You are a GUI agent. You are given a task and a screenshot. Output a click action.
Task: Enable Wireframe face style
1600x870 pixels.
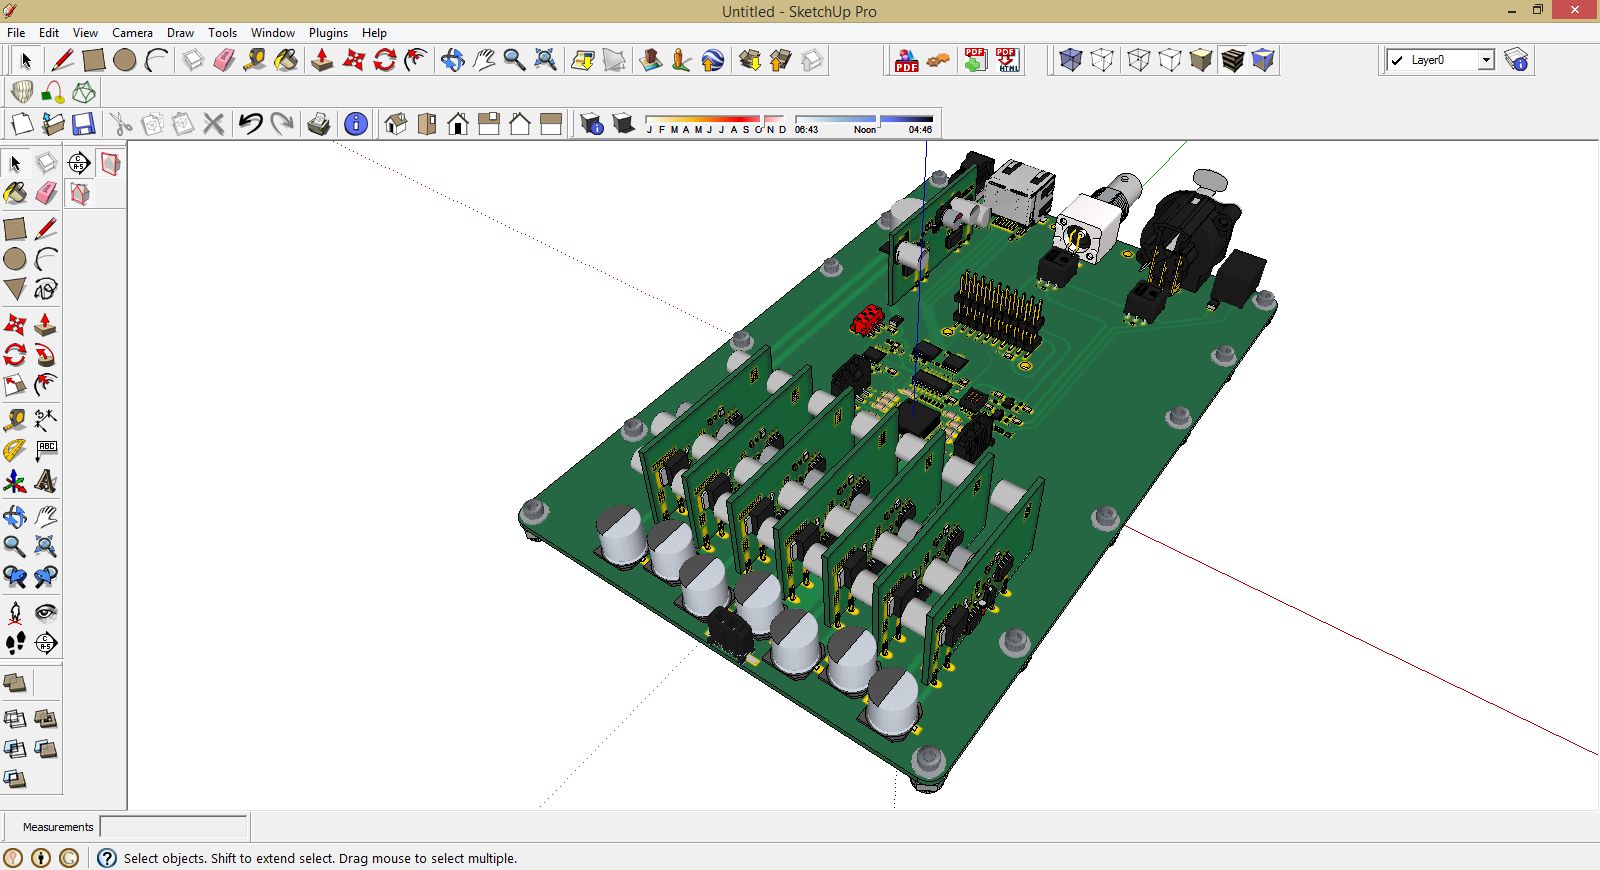(x=1139, y=60)
